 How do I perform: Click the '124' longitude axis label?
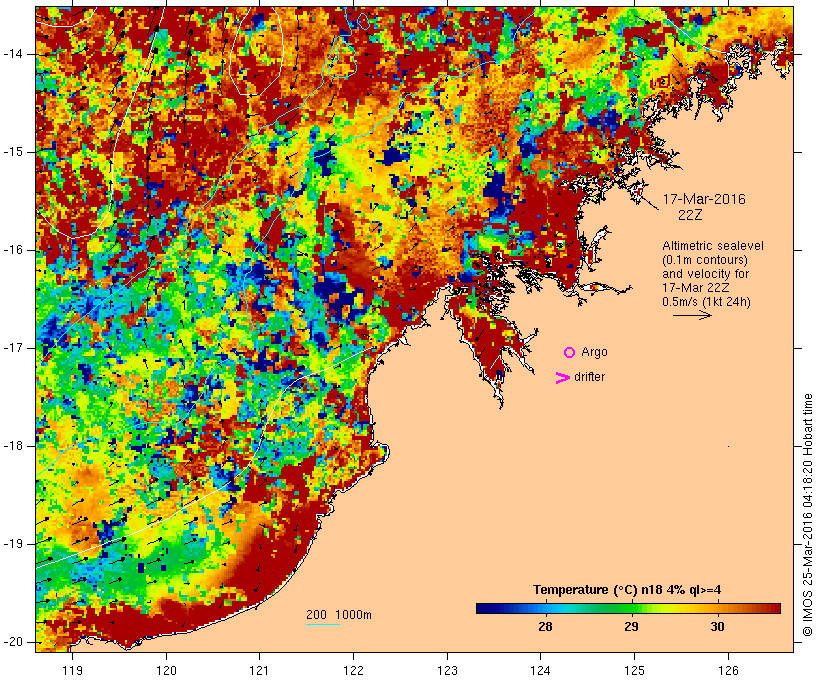click(x=541, y=670)
